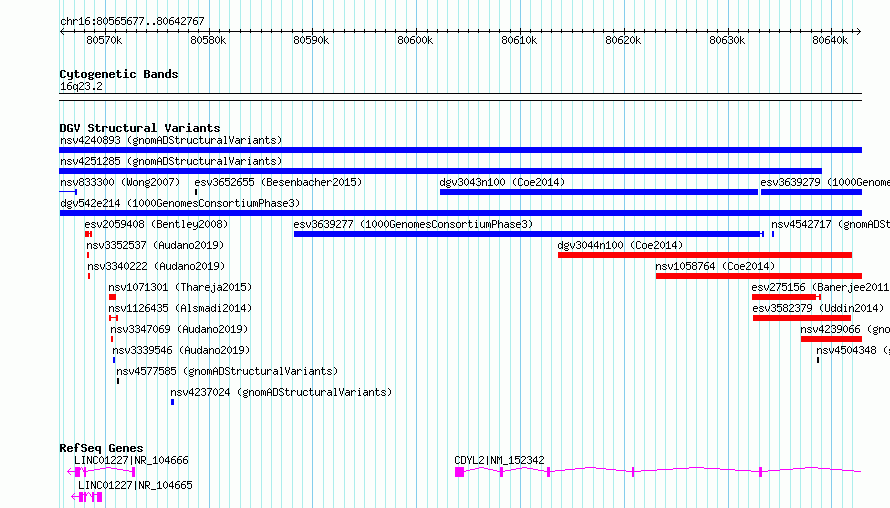The width and height of the screenshot is (890, 508).
Task: Select the 16q23.2 band label
Action: pos(81,86)
